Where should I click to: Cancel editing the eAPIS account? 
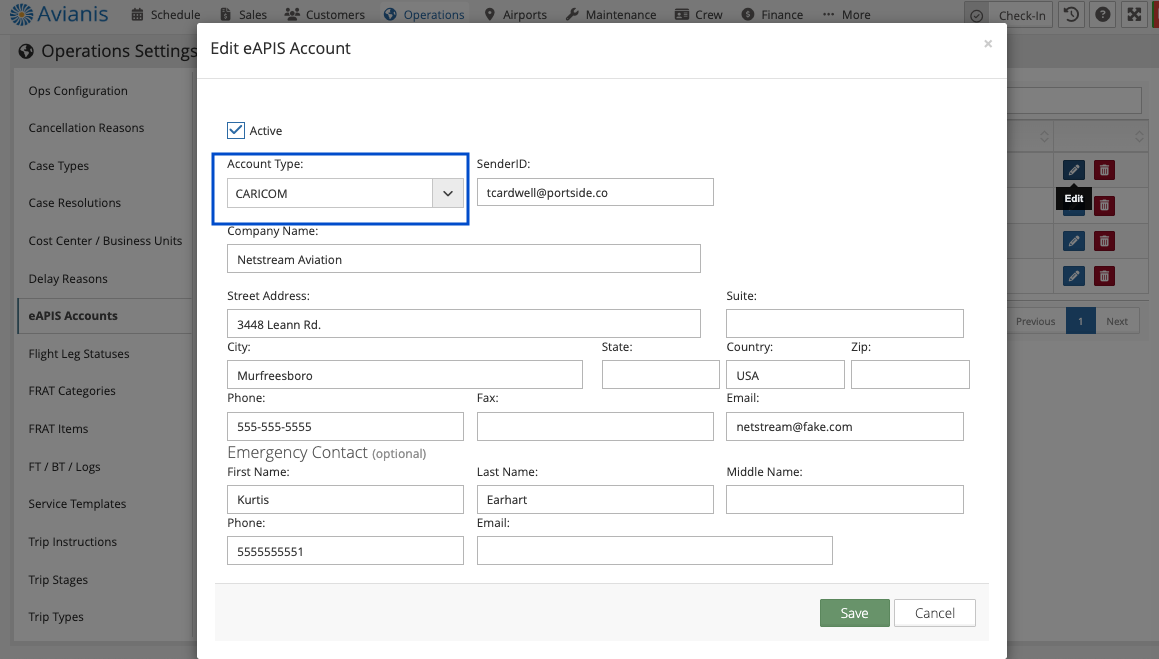[x=934, y=613]
